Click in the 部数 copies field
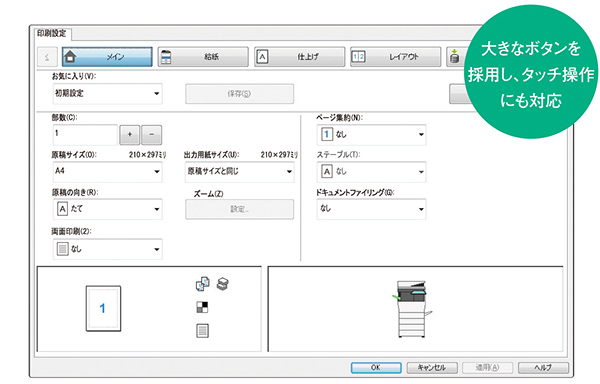Viewport: 600px width, 384px height. pos(85,134)
